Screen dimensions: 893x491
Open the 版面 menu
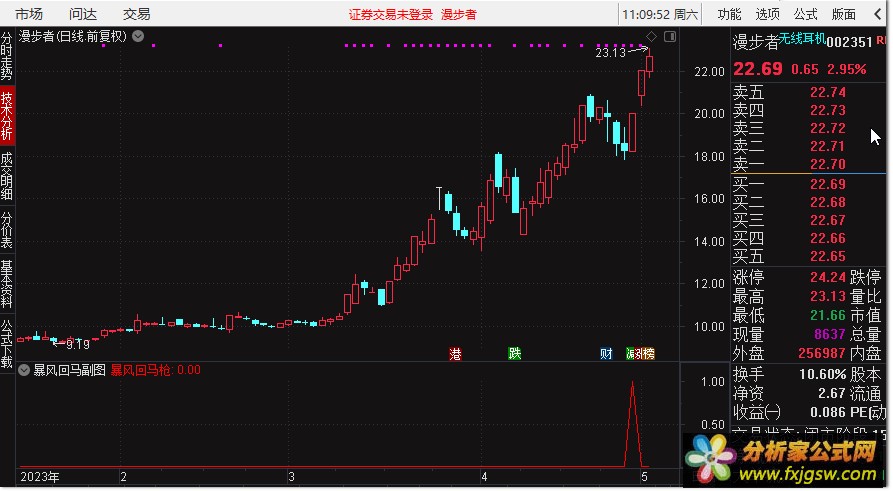843,14
